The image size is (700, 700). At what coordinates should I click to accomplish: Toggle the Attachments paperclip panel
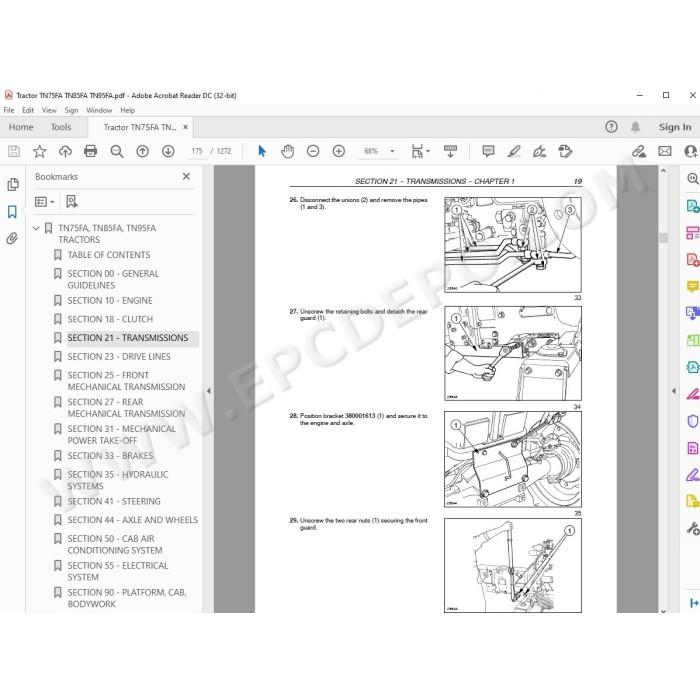(x=12, y=238)
